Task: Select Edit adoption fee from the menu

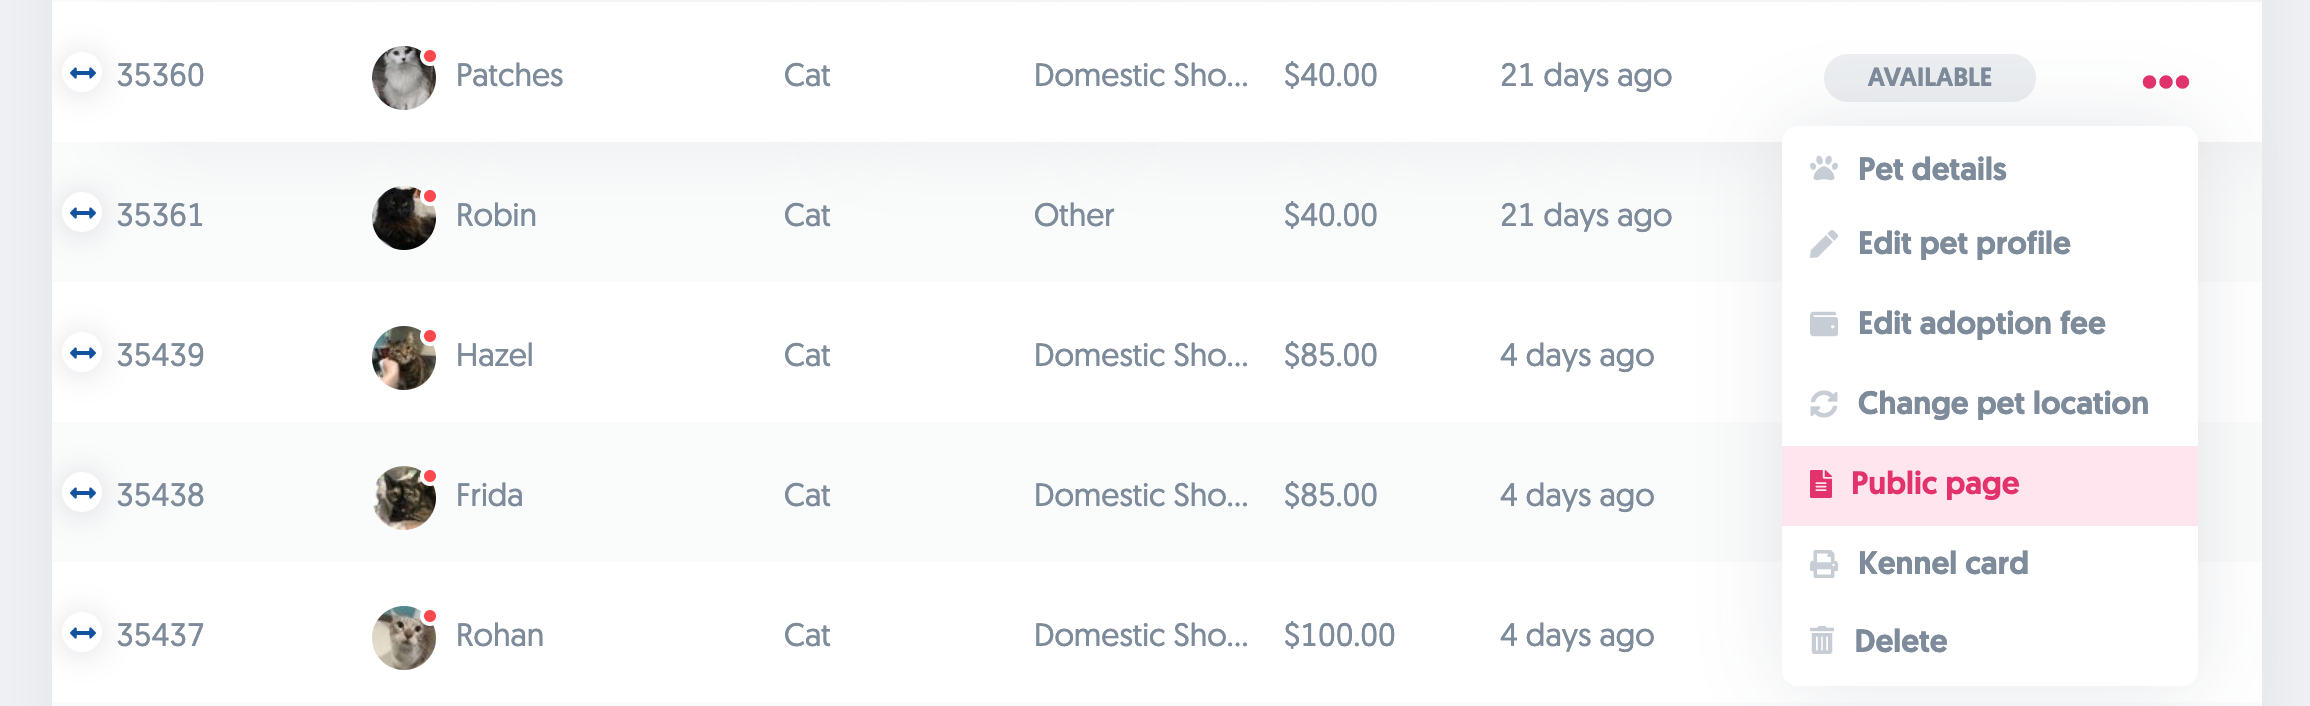Action: 1981,324
